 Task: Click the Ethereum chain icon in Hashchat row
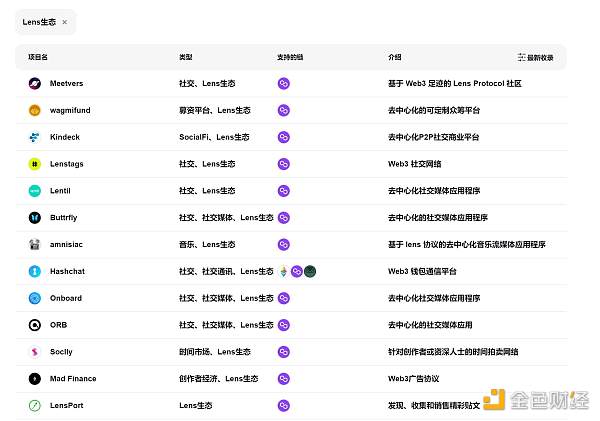tap(284, 271)
